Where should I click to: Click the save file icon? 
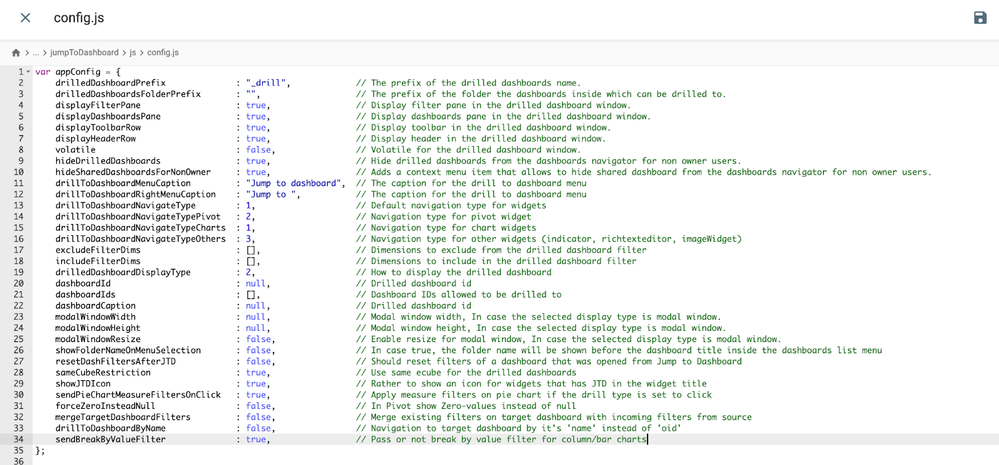click(980, 18)
